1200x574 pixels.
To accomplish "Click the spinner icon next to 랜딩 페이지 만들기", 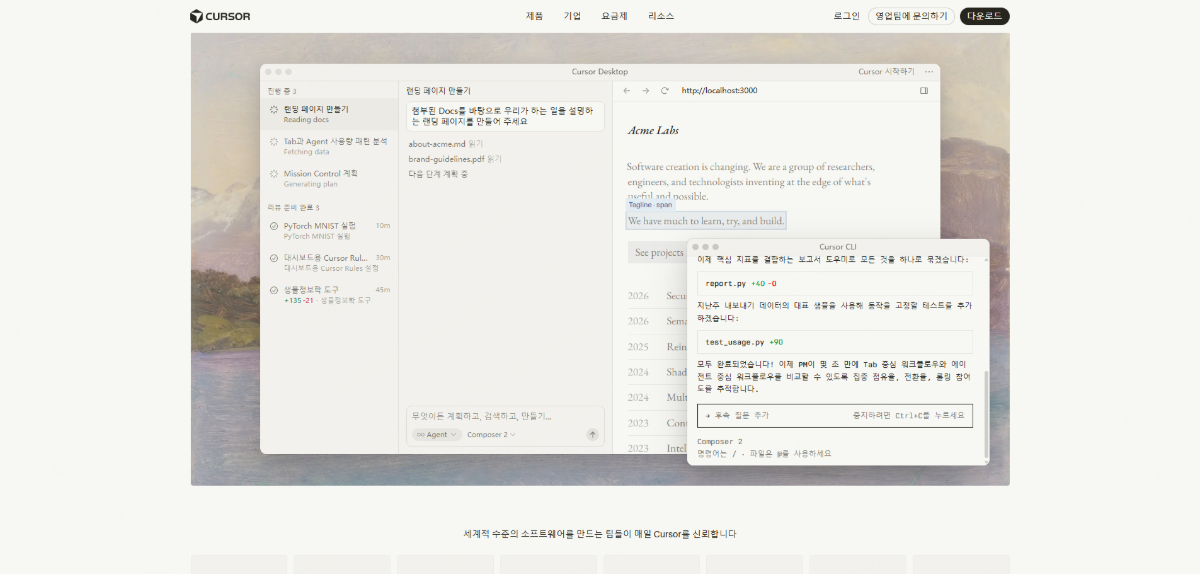I will [274, 109].
